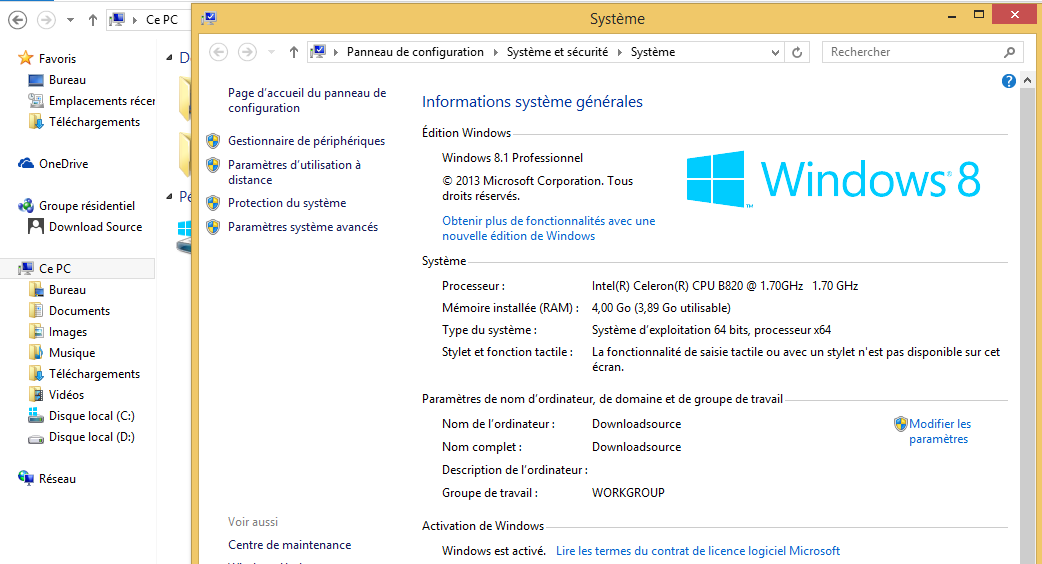Click the Images folder icon
The image size is (1042, 564).
coord(36,331)
